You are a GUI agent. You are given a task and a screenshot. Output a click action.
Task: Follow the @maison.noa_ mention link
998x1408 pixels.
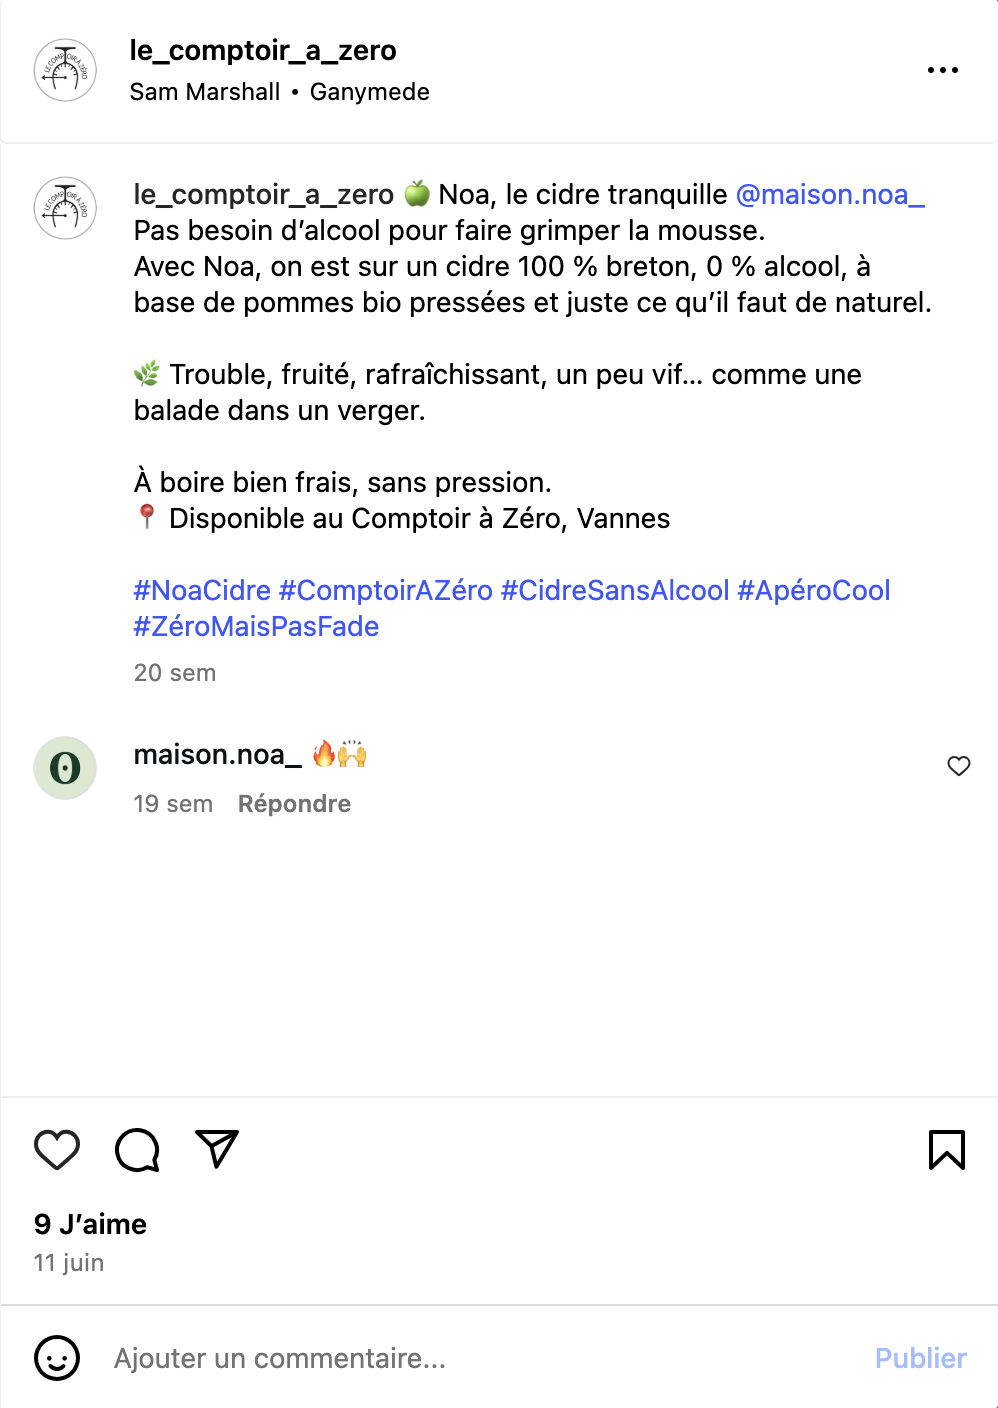[x=830, y=194]
